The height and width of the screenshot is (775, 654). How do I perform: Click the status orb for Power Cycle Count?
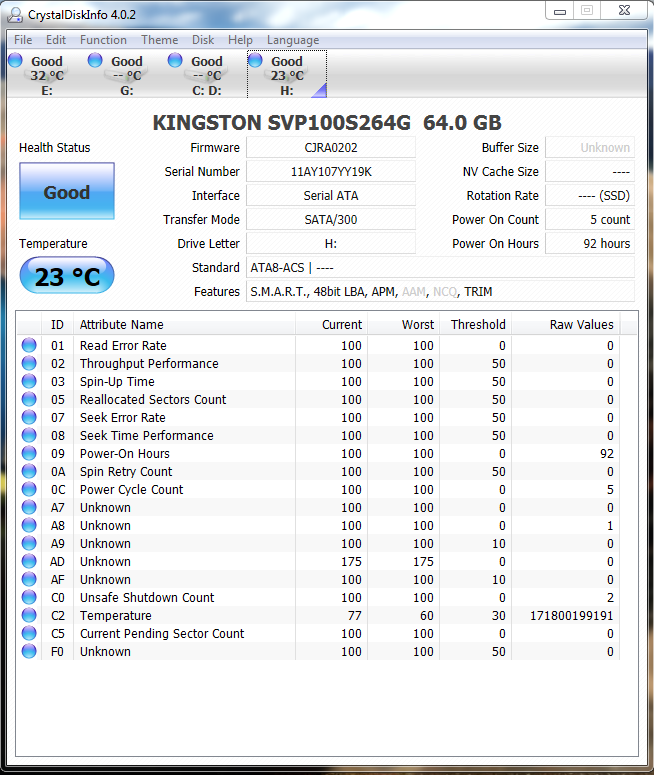pos(29,489)
